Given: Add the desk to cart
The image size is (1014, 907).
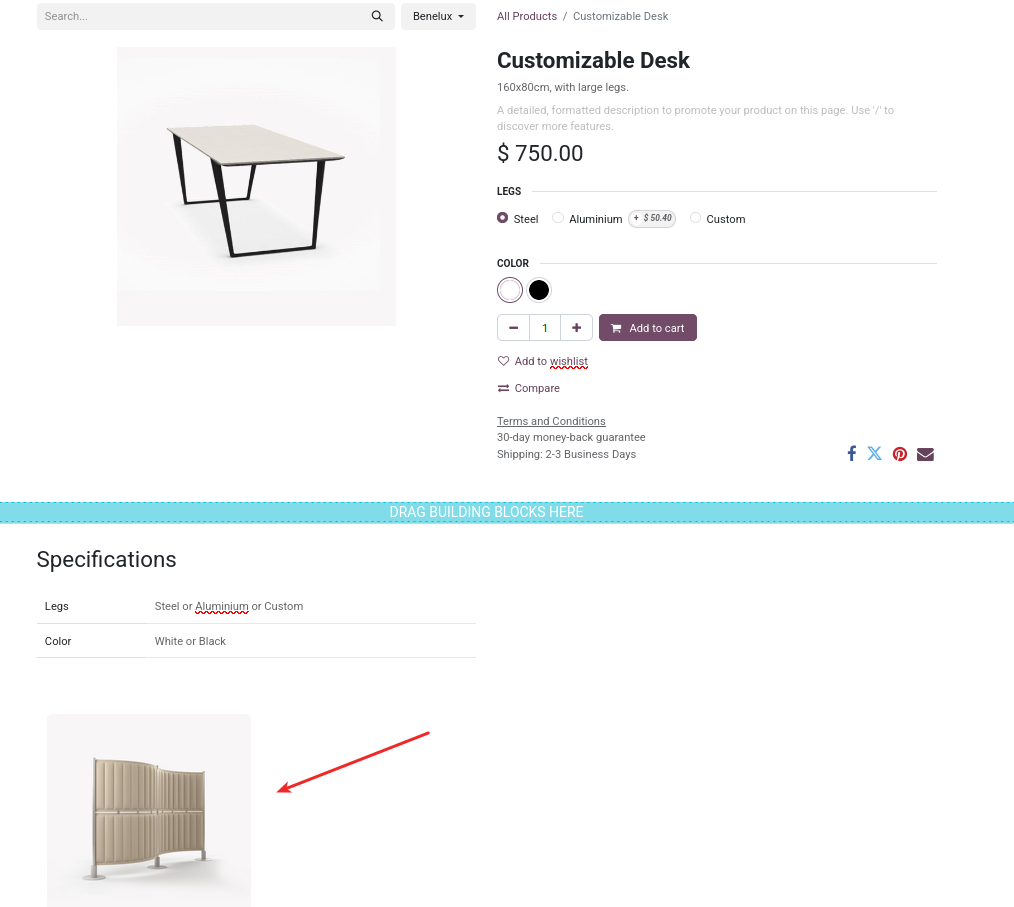Looking at the screenshot, I should 648,328.
